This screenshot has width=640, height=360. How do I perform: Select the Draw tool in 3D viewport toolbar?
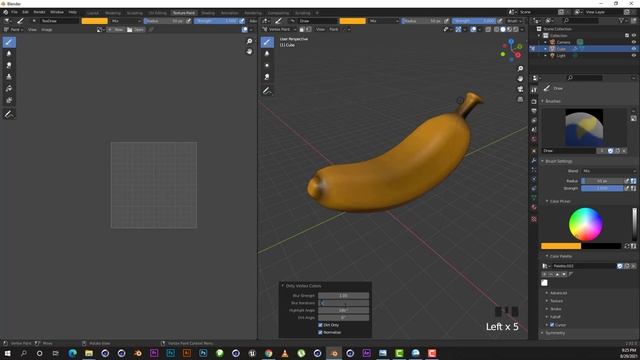coord(267,42)
